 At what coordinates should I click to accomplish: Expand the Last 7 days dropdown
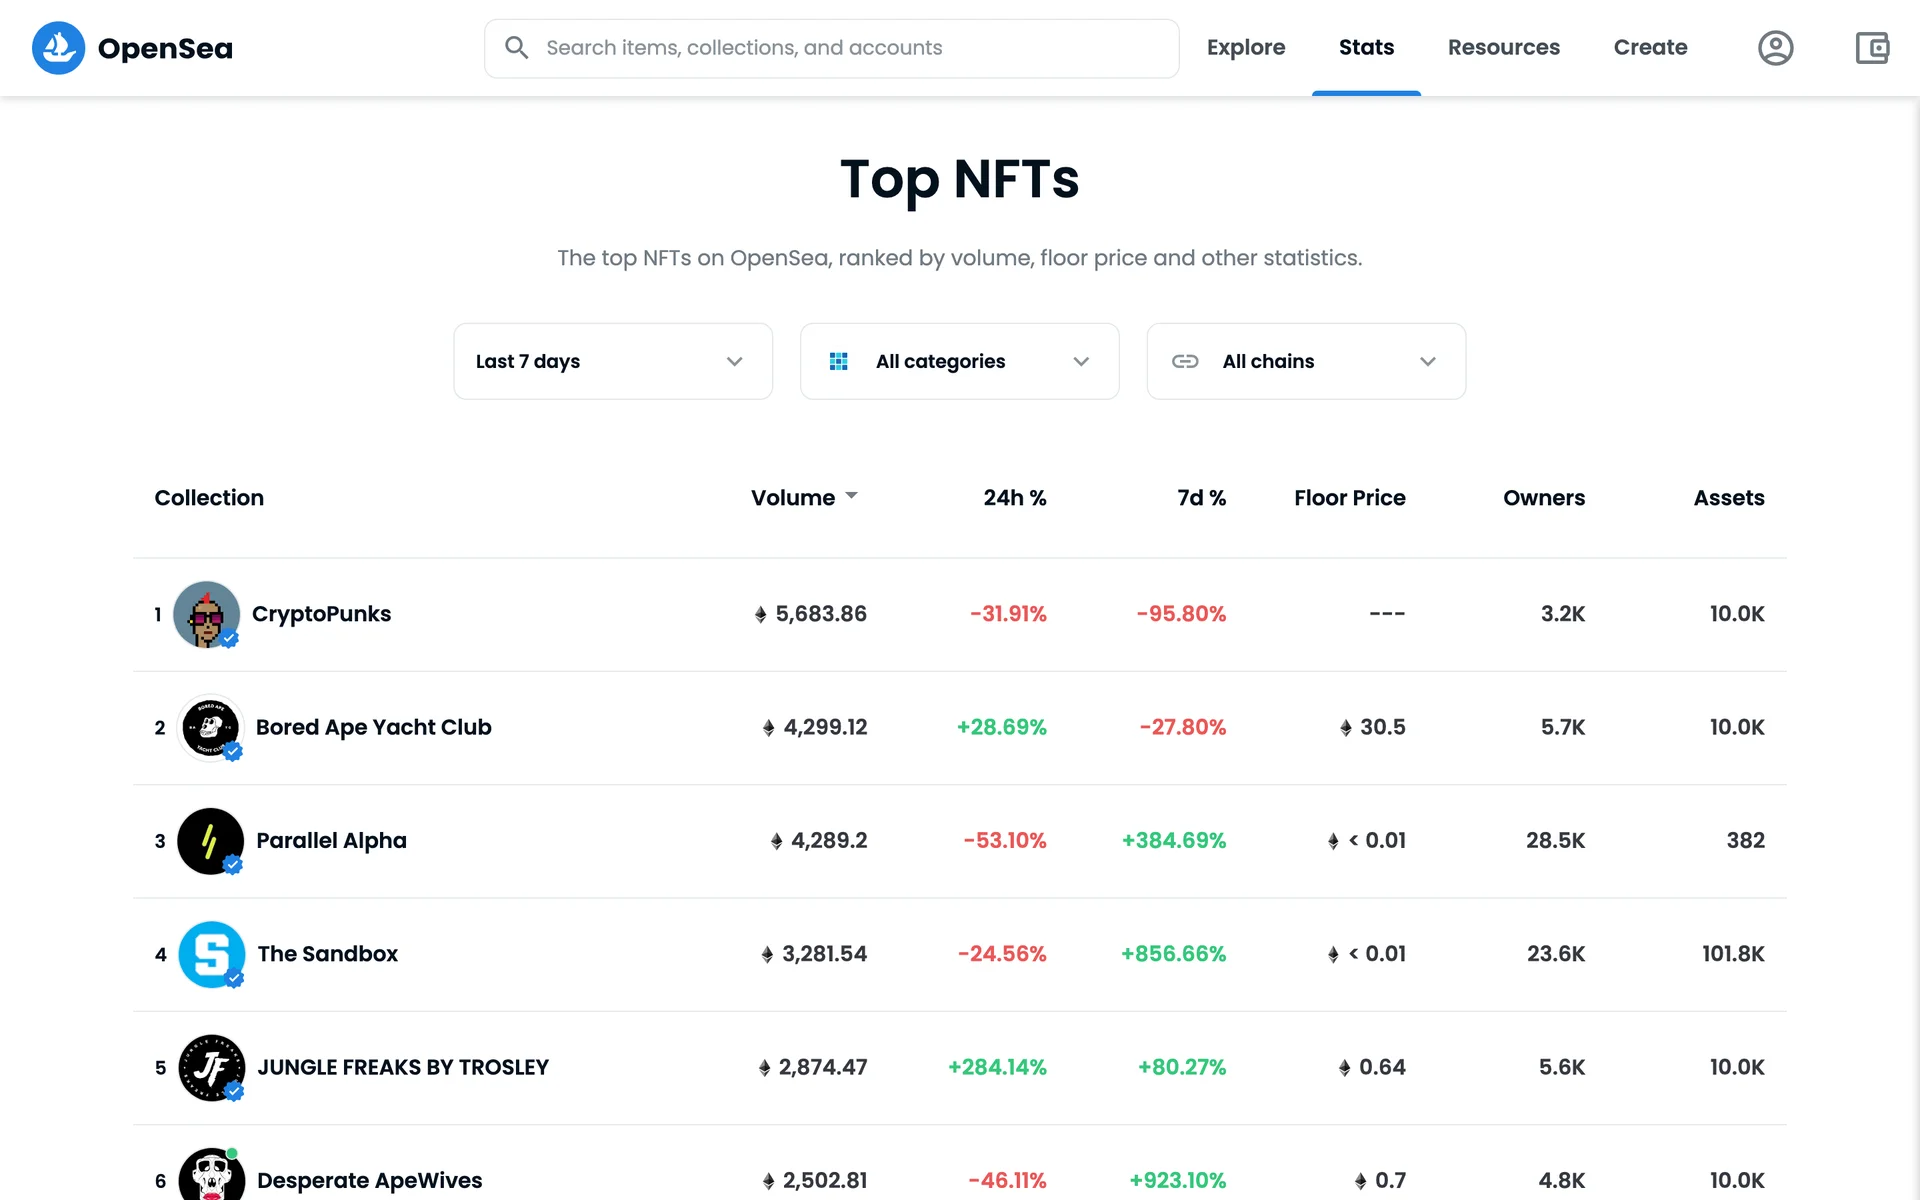pos(613,361)
